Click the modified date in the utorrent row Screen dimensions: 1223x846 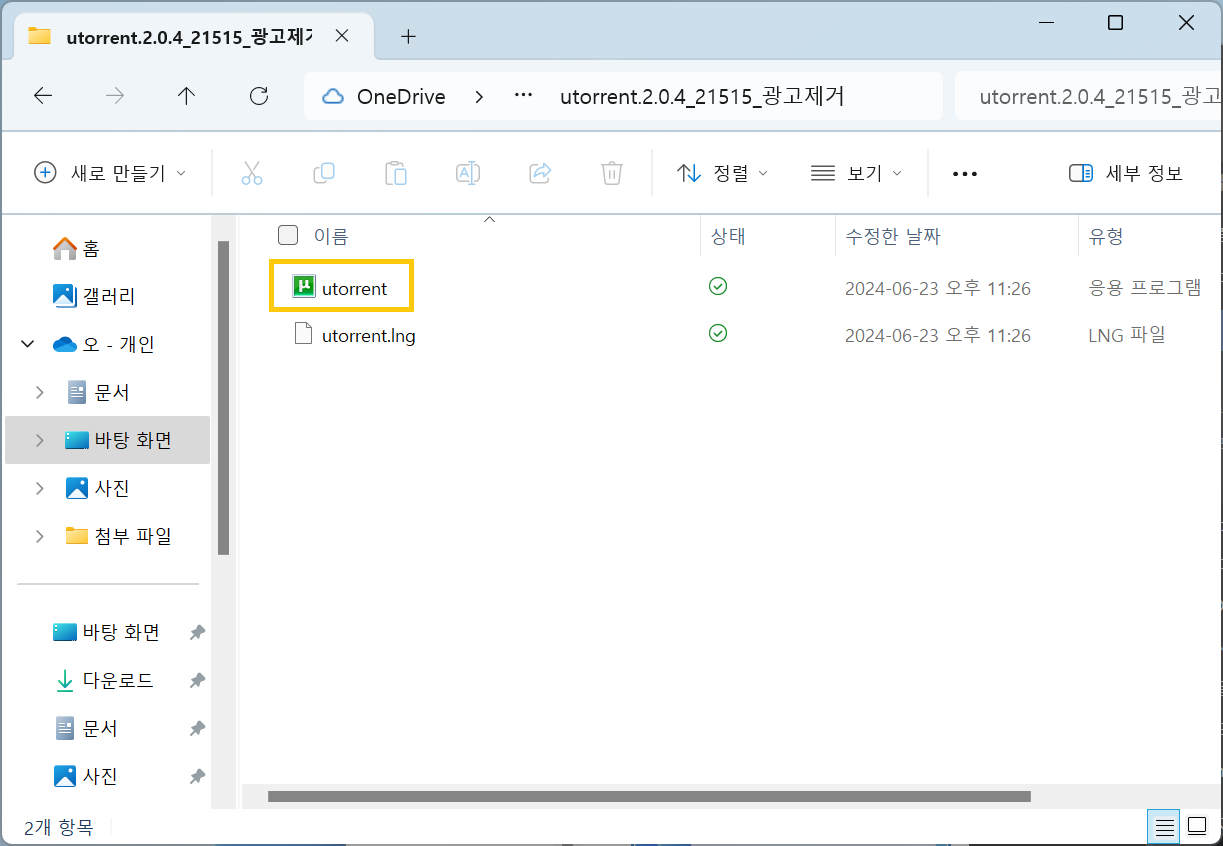[x=938, y=288]
